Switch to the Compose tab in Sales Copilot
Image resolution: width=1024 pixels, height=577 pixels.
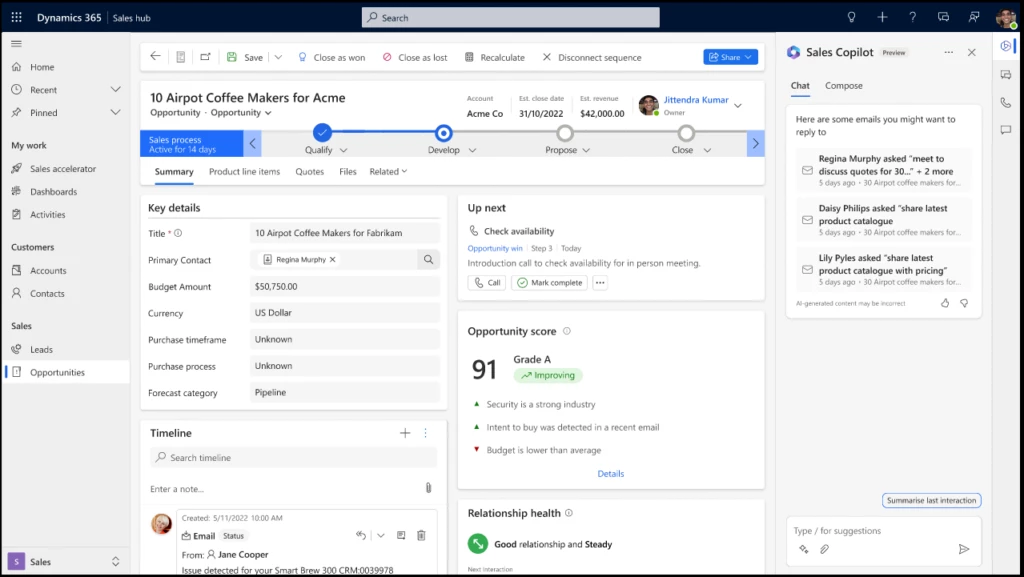coord(843,86)
